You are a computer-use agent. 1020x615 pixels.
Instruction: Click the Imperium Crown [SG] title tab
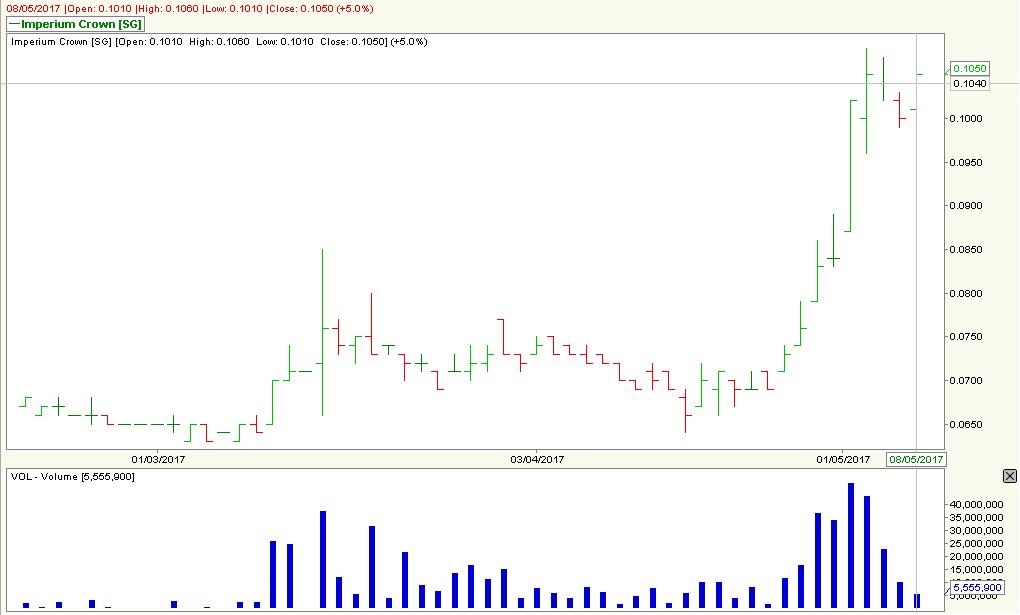75,23
